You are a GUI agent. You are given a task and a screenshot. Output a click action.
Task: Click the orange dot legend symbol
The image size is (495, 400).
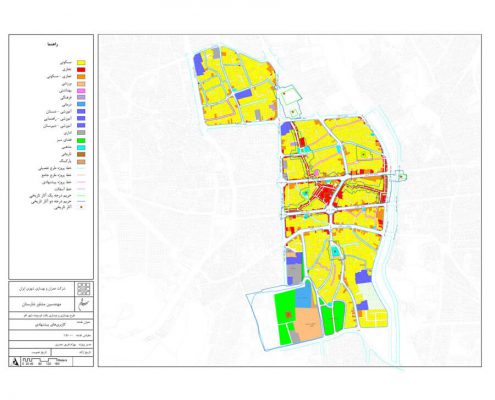[x=82, y=207]
